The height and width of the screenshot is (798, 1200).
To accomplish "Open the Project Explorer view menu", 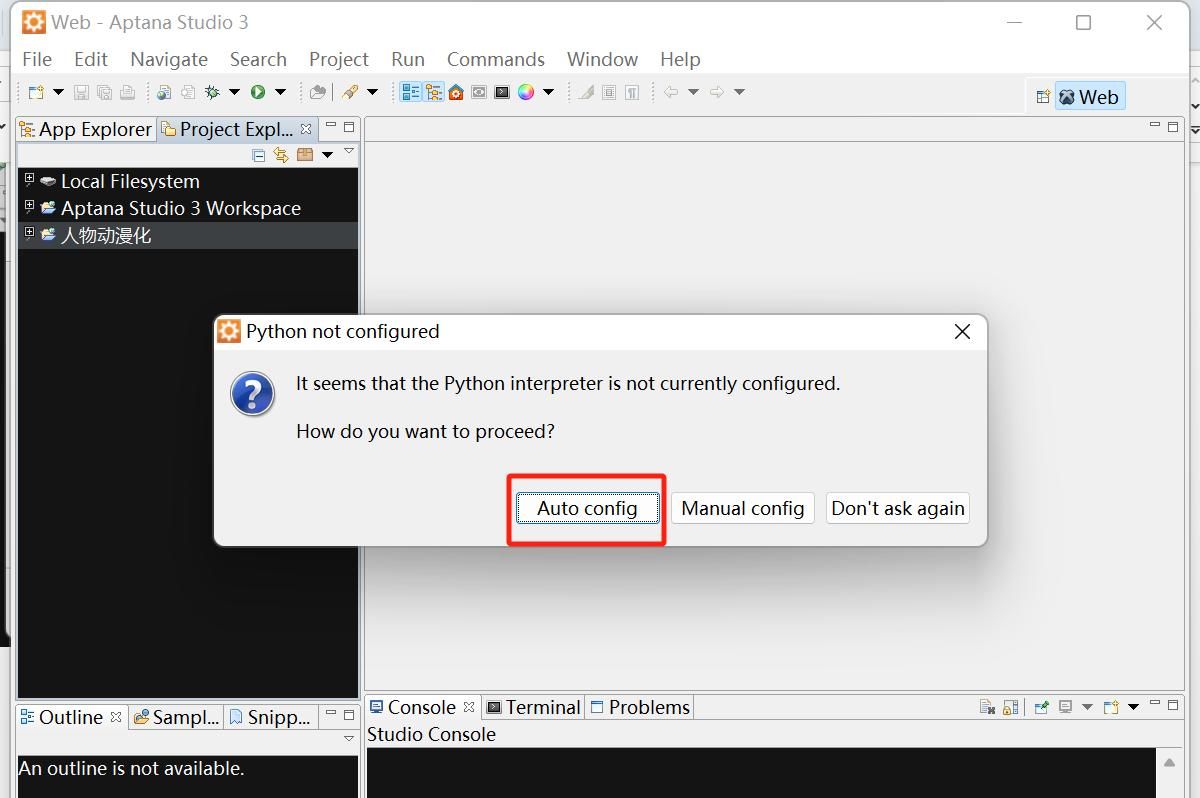I will (x=348, y=152).
